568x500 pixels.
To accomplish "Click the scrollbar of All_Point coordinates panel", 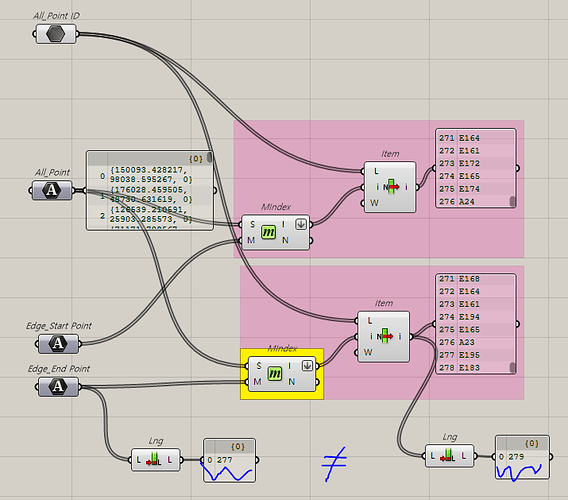I will tap(209, 157).
